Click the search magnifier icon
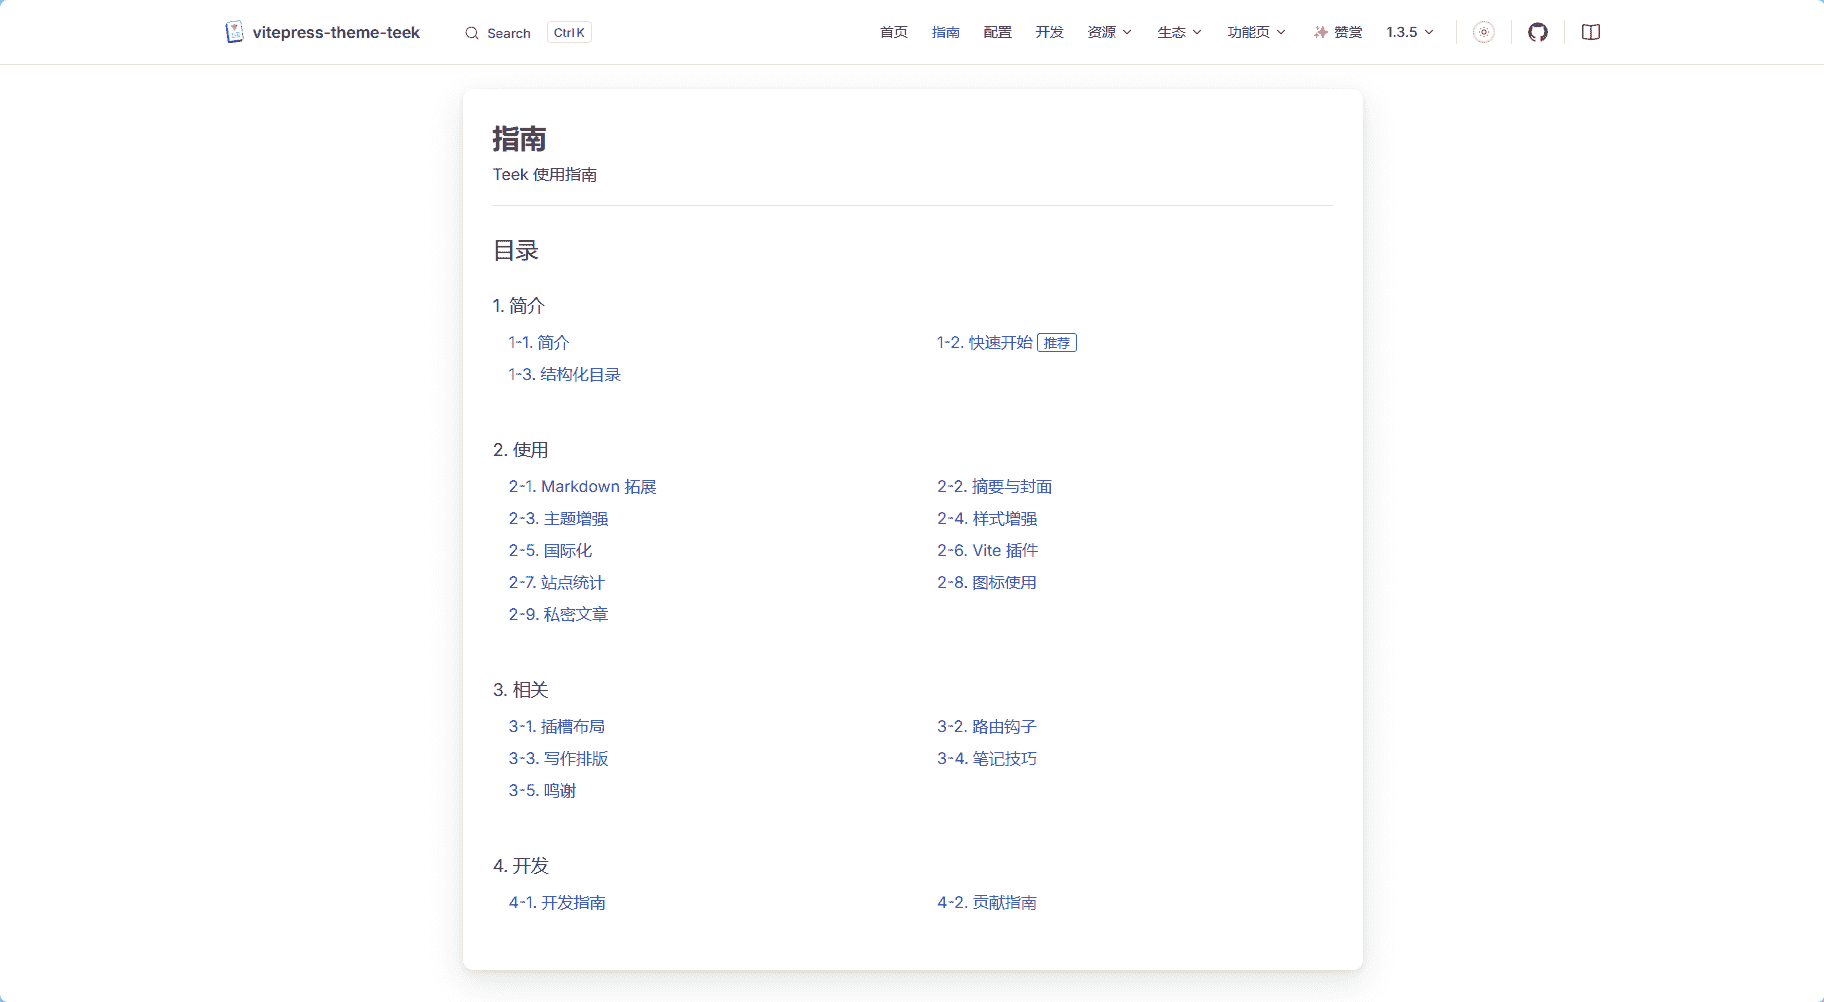The width and height of the screenshot is (1824, 1002). [x=470, y=32]
